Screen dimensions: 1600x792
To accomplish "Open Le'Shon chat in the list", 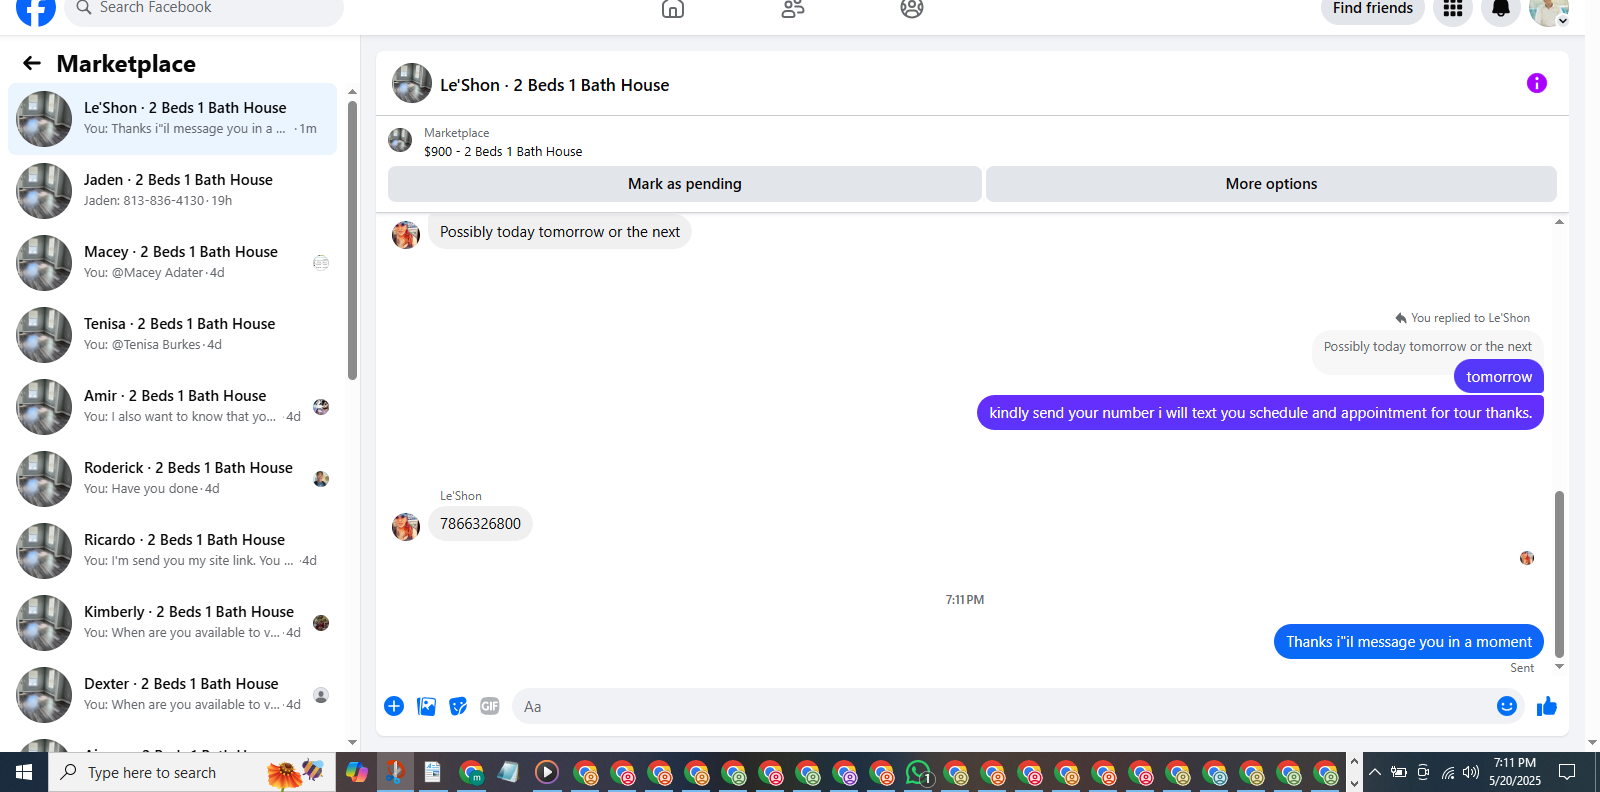I will 172,119.
